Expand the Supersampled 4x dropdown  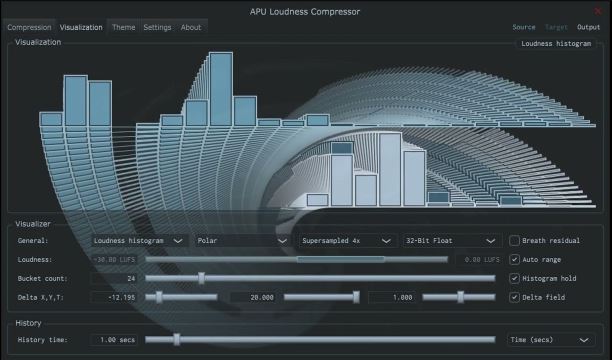click(347, 241)
